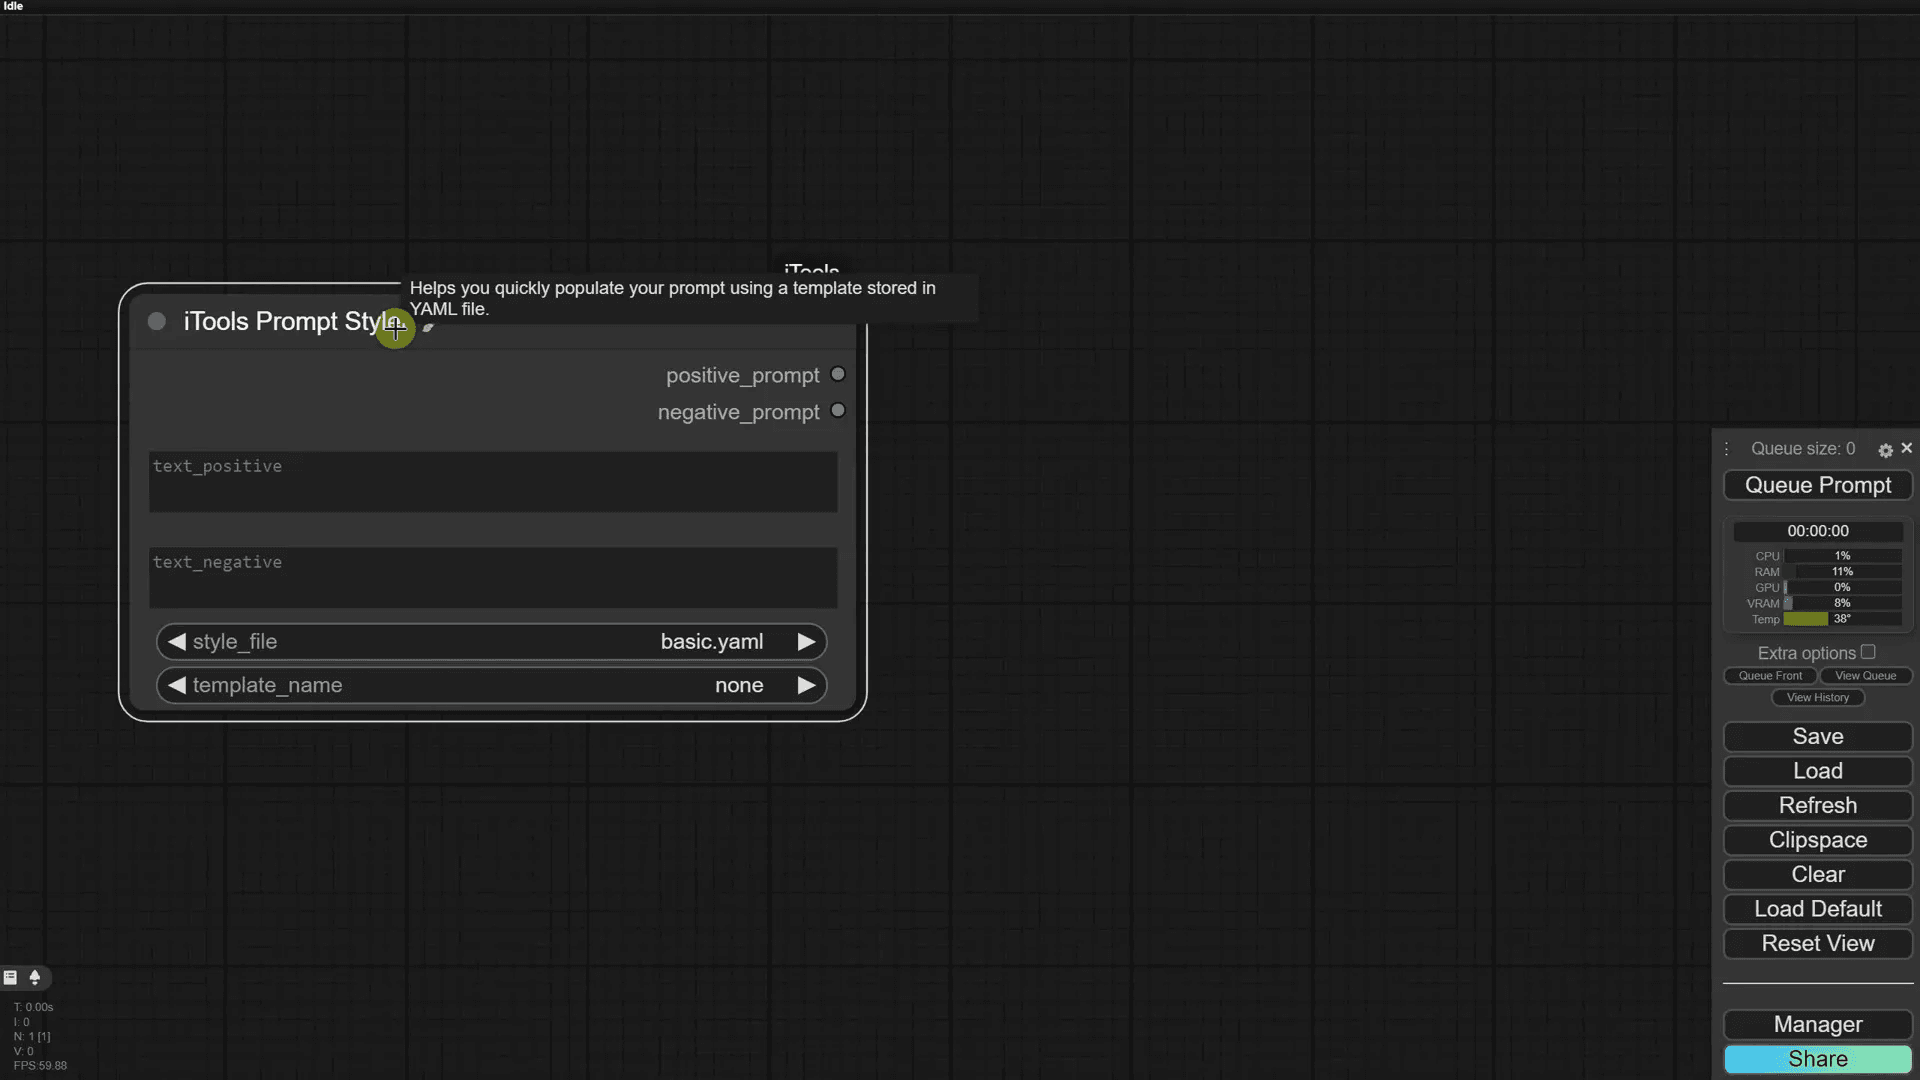This screenshot has width=1920, height=1080.
Task: Open the Clipspace window
Action: pos(1818,840)
